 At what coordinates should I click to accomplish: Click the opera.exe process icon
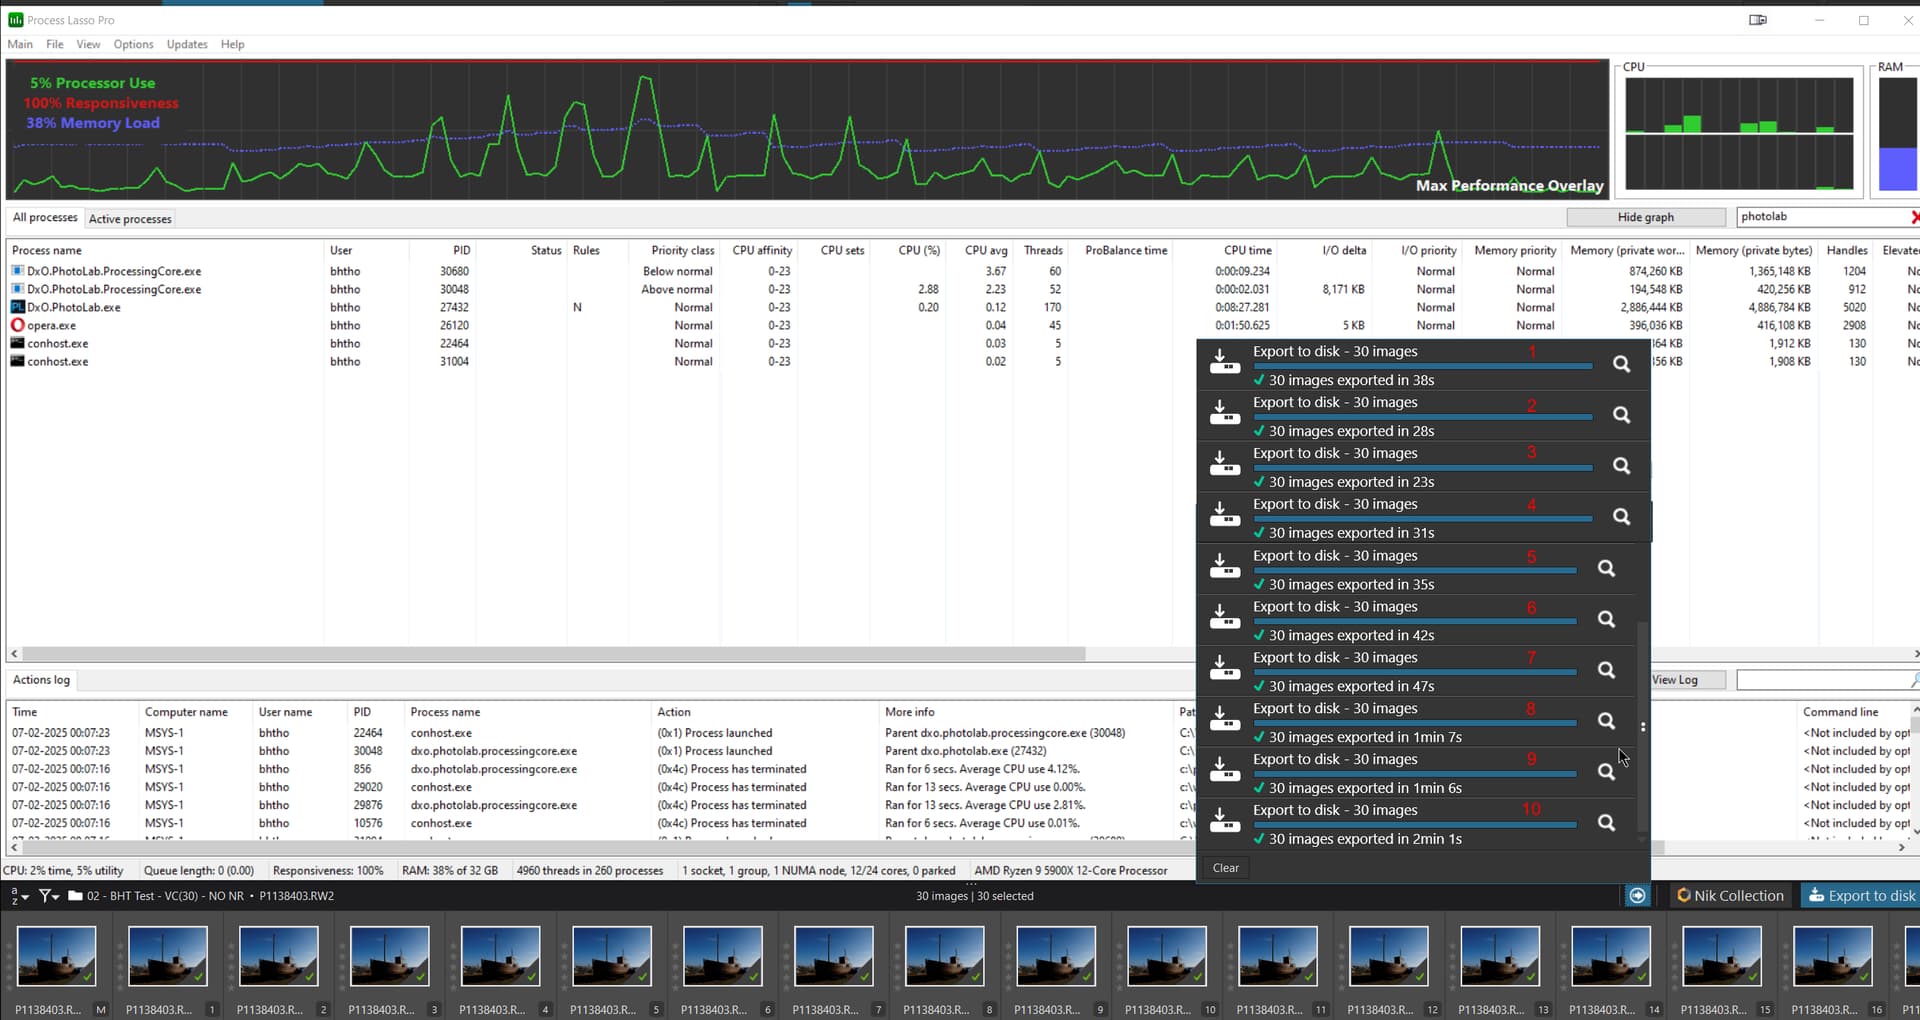tap(17, 325)
